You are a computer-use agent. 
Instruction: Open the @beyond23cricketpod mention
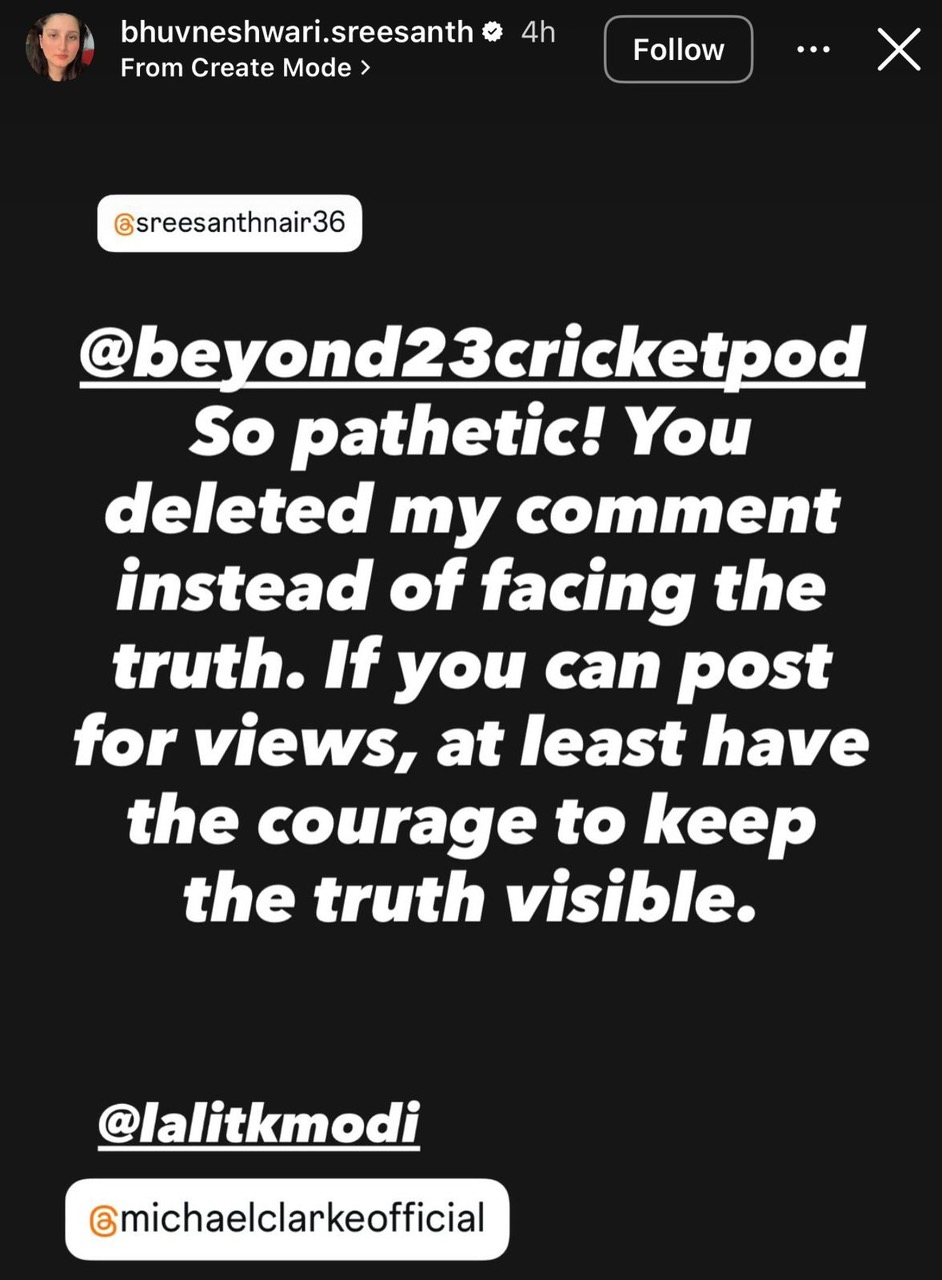[x=471, y=354]
